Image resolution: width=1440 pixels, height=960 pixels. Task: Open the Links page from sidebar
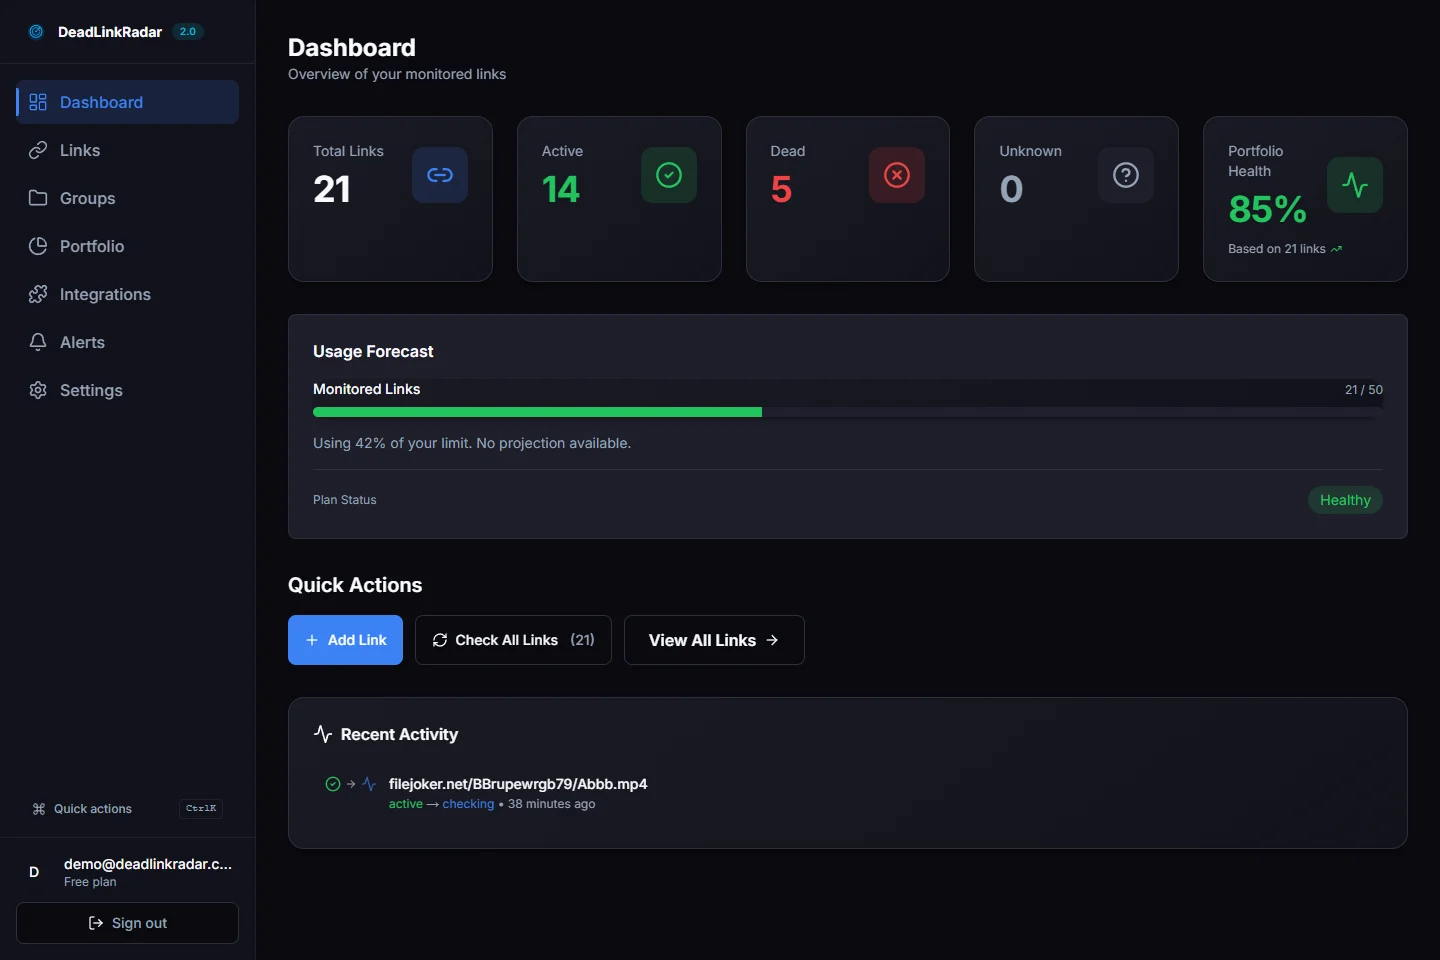80,150
